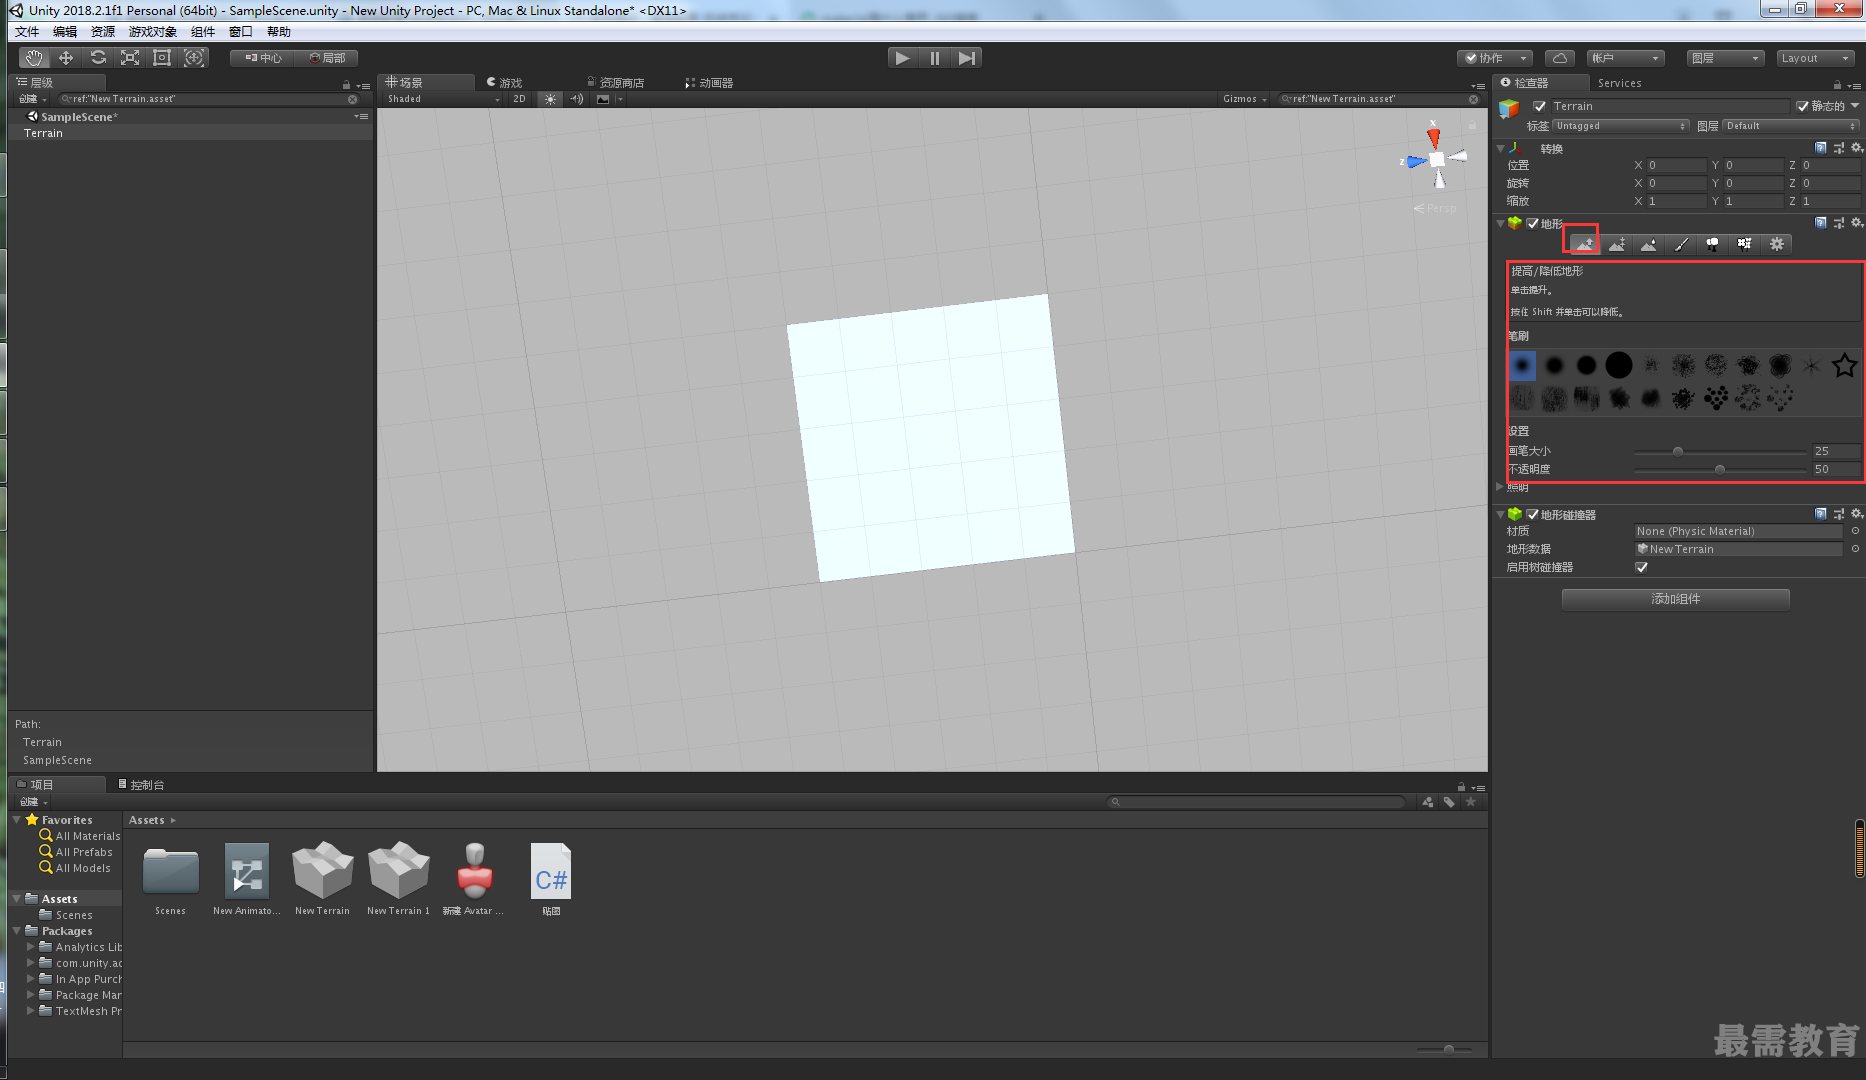Open the Layer dropdown showing Default
The width and height of the screenshot is (1866, 1080).
coord(1791,126)
